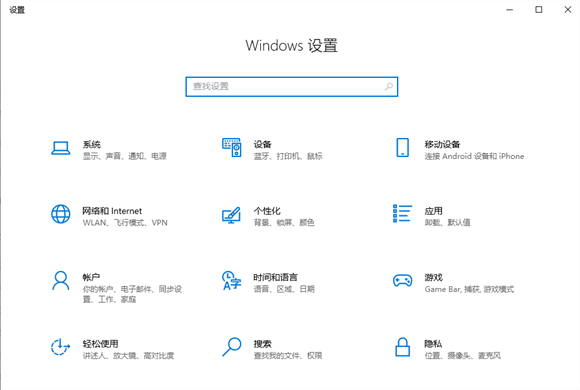The width and height of the screenshot is (580, 390).
Task: Open the 搜索 settings category
Action: coord(263,343)
